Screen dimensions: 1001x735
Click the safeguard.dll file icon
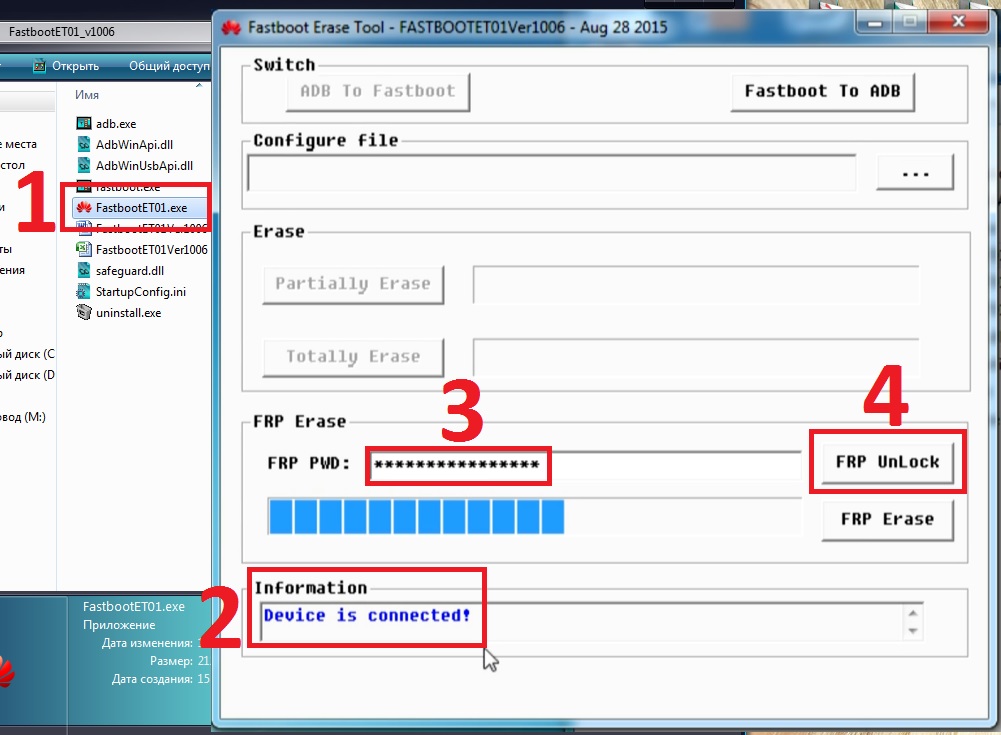[84, 270]
